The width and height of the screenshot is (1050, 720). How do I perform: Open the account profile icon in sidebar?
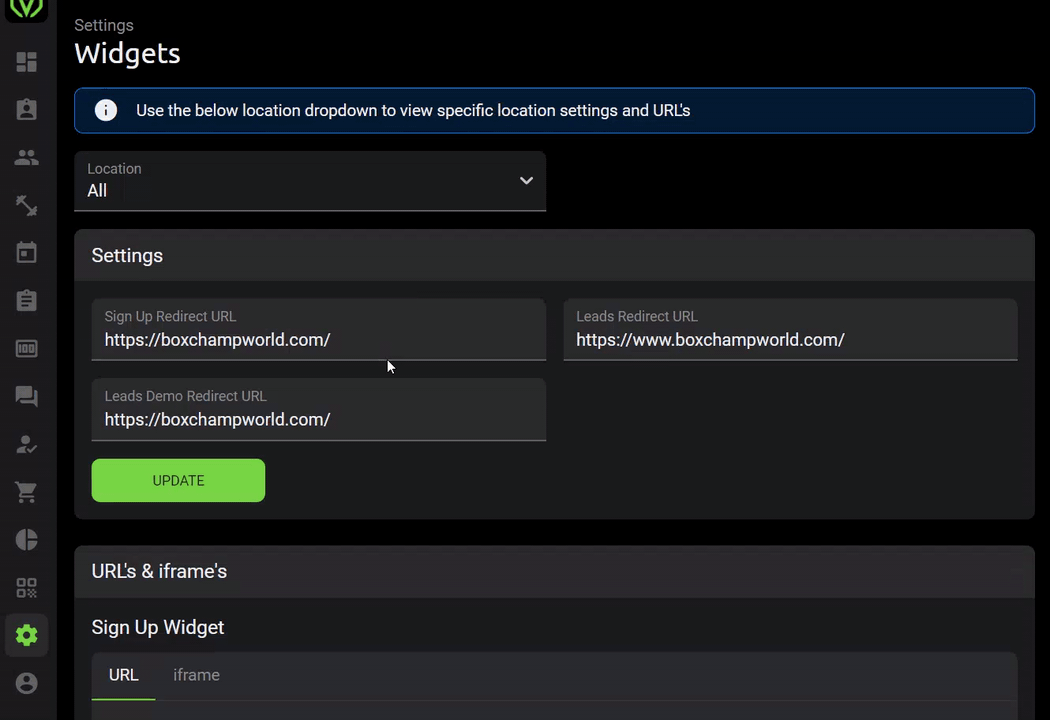point(26,683)
